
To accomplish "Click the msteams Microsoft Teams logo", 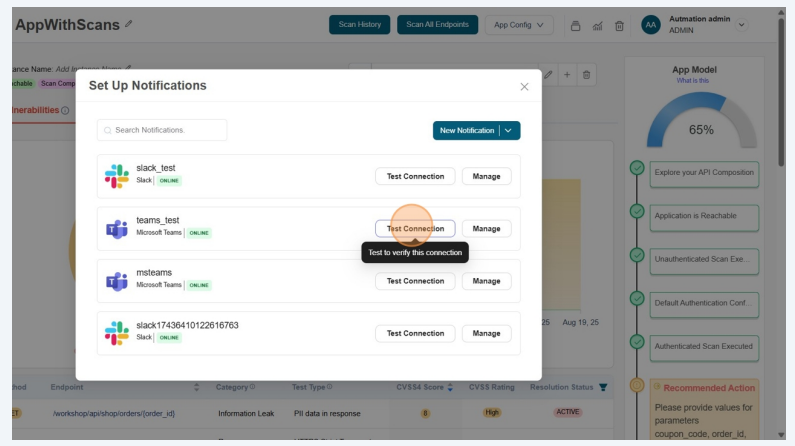I will 117,281.
